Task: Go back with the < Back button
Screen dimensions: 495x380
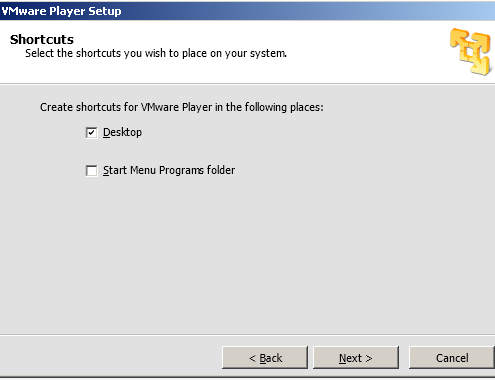Action: pos(265,358)
